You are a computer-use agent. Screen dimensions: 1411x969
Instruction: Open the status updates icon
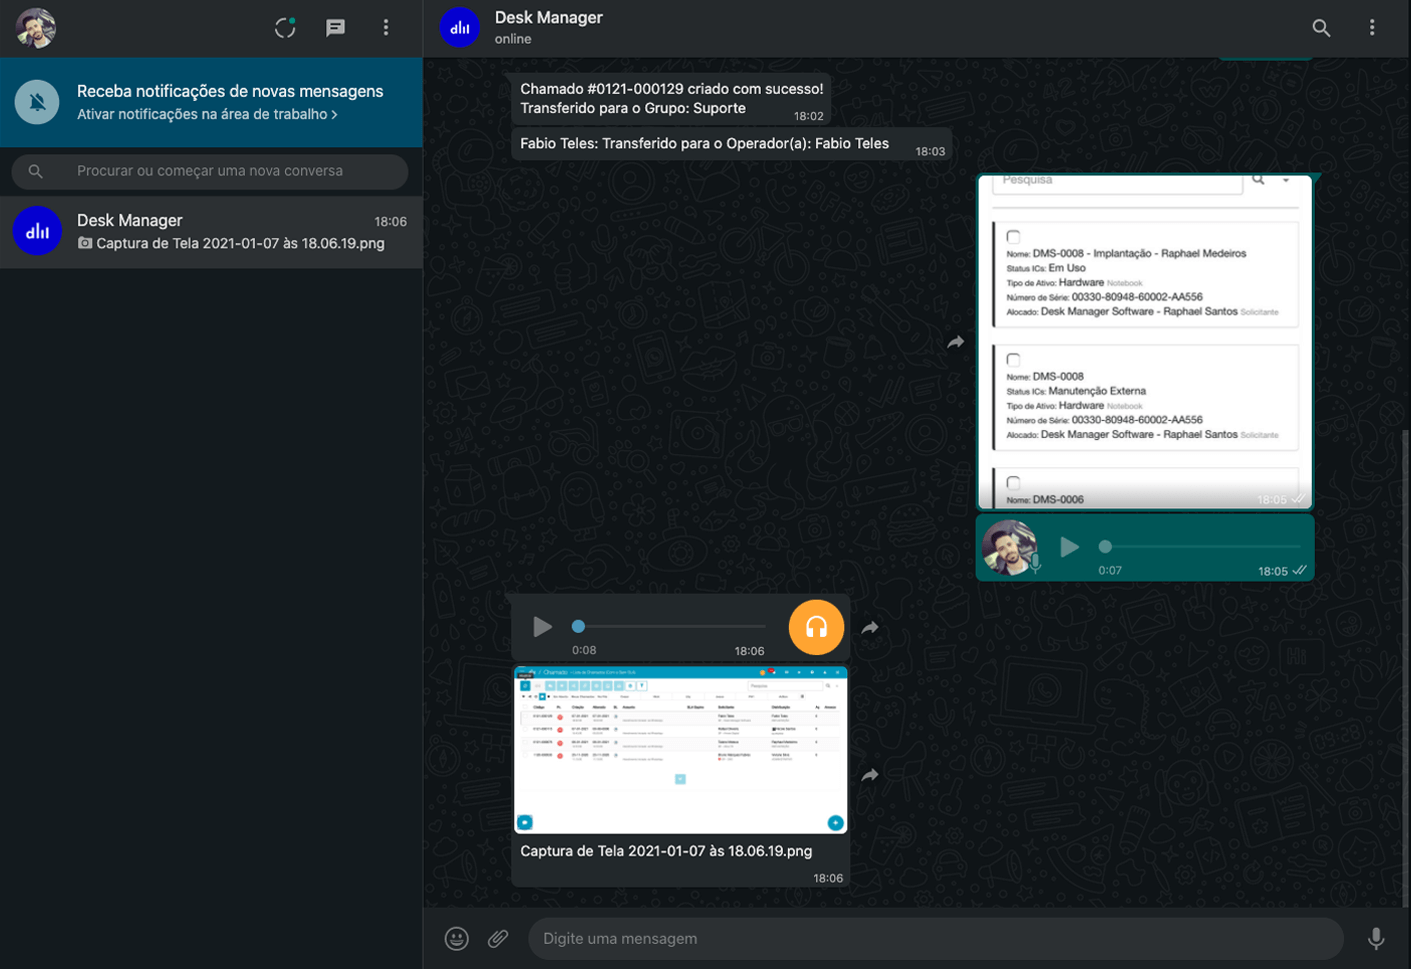tap(285, 28)
